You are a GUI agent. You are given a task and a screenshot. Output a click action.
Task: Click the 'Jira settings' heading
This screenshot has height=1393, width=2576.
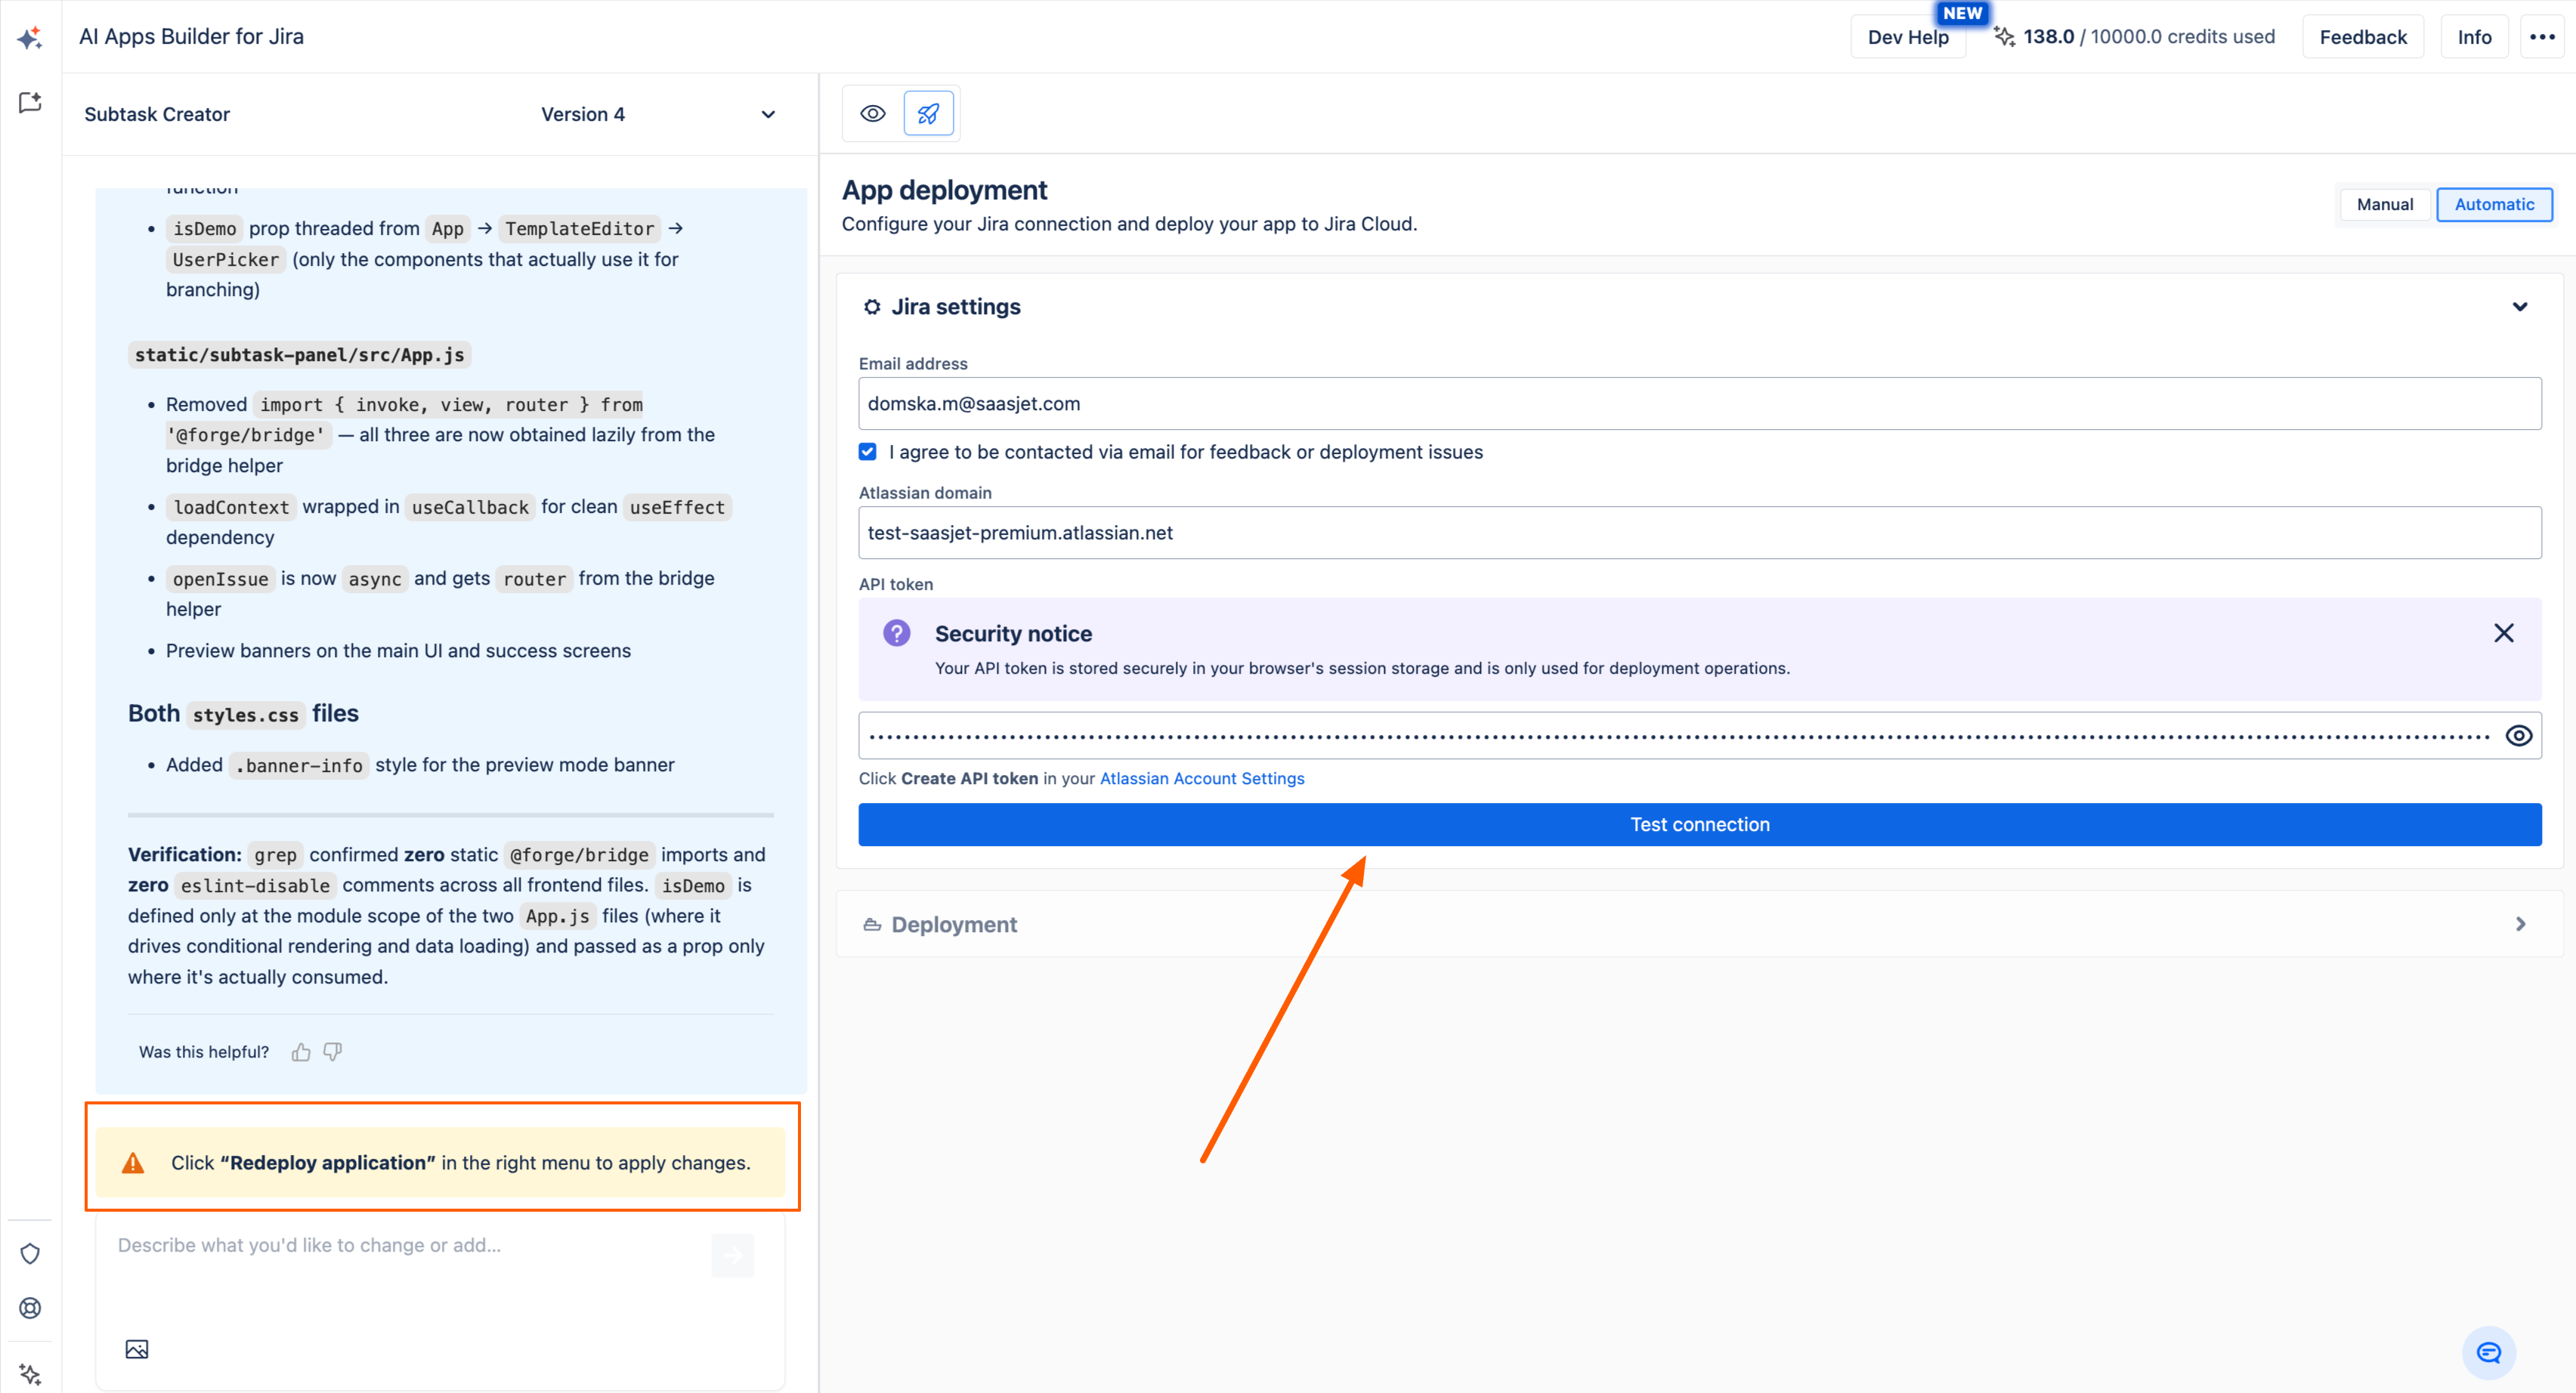[956, 307]
